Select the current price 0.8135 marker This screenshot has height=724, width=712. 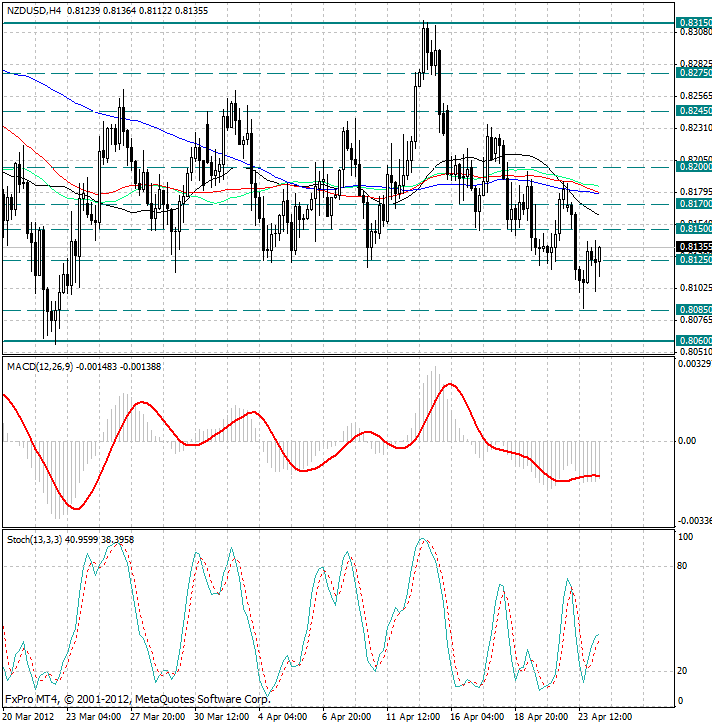click(694, 247)
